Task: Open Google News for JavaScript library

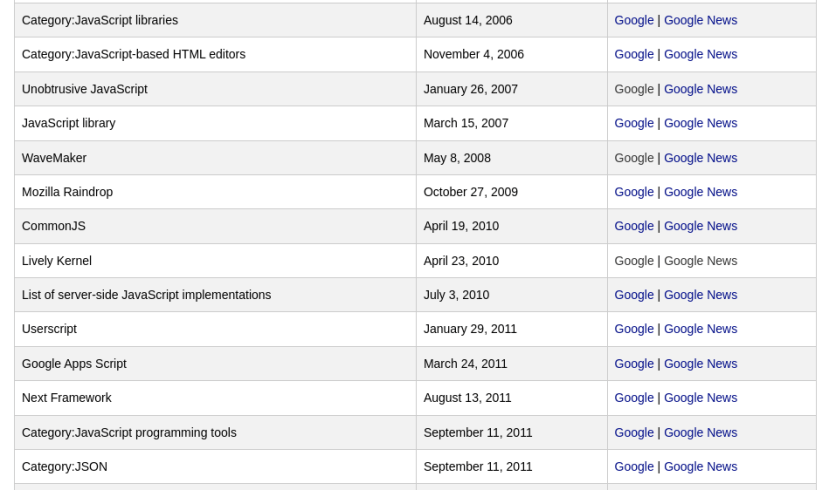Action: (700, 123)
